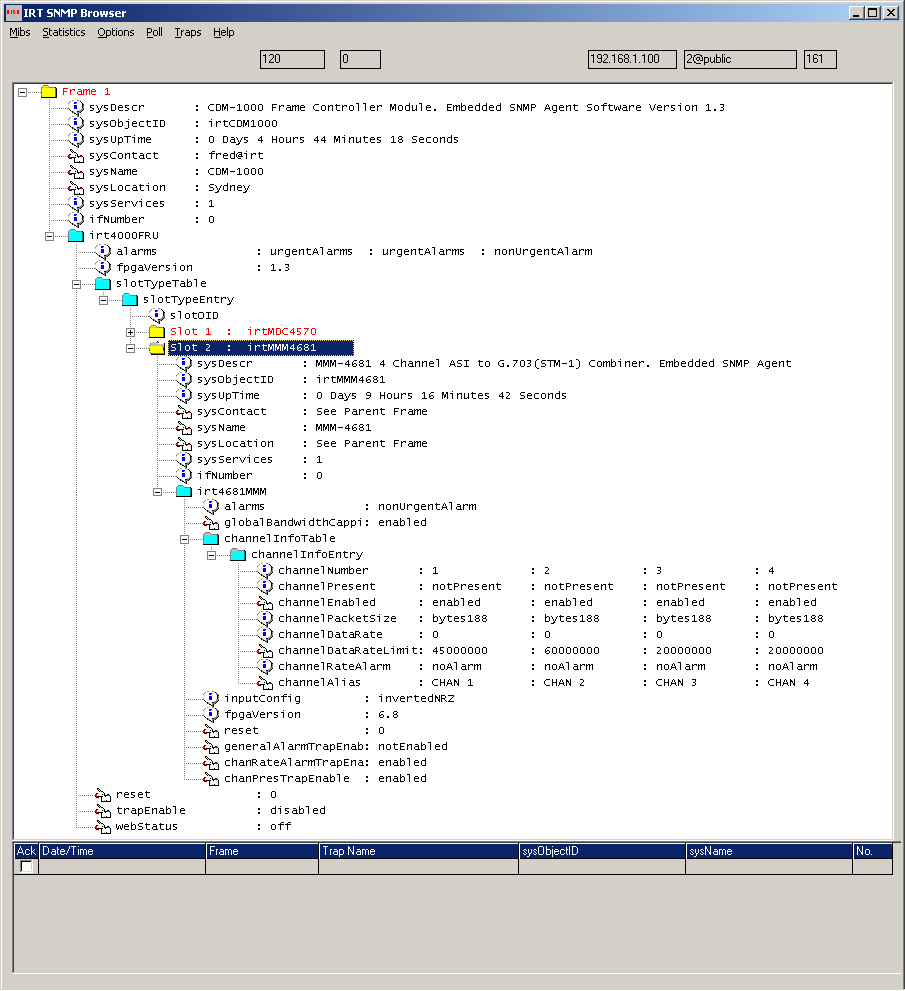Click the info icon beside sysDescr under Frame 1

(x=76, y=107)
